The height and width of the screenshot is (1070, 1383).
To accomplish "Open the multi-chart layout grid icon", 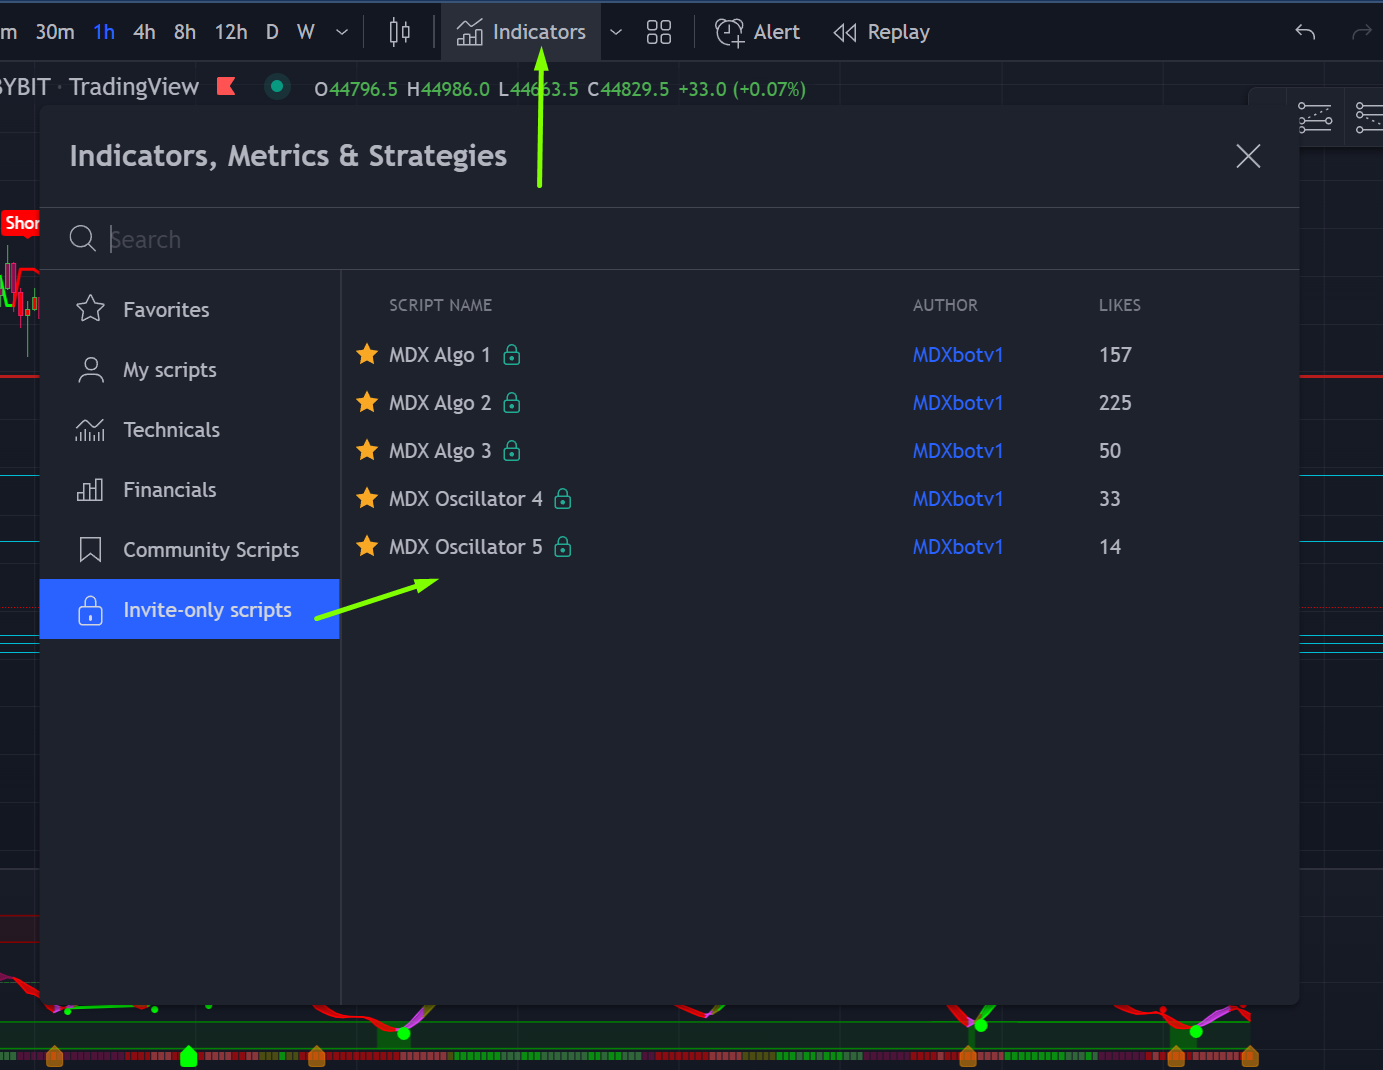I will pyautogui.click(x=658, y=31).
